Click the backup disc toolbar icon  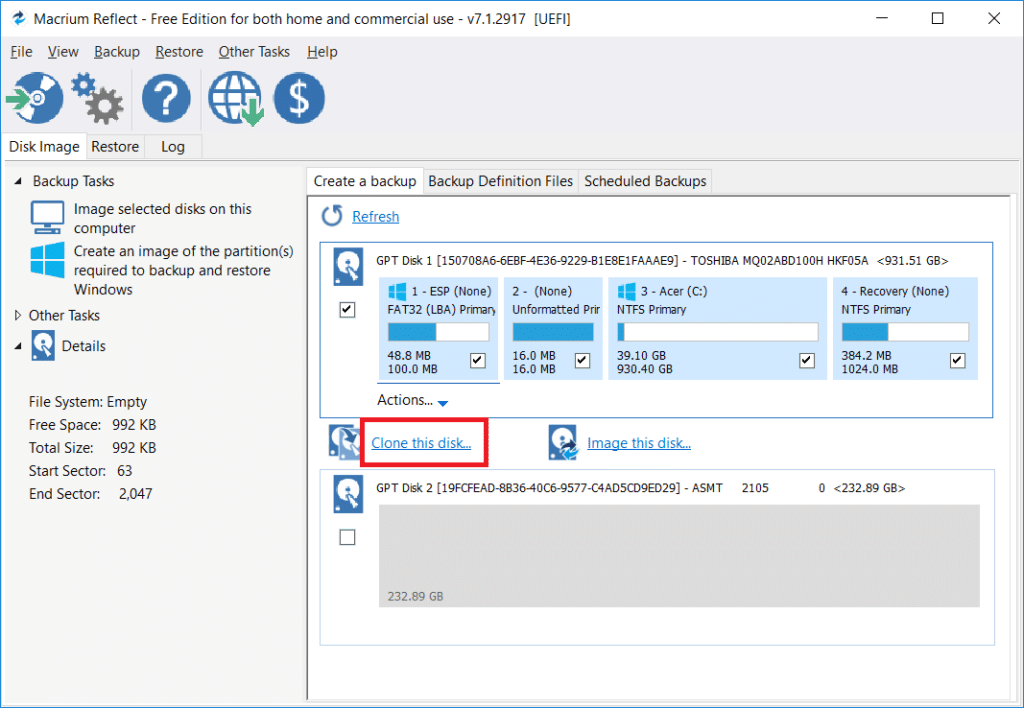[x=35, y=98]
